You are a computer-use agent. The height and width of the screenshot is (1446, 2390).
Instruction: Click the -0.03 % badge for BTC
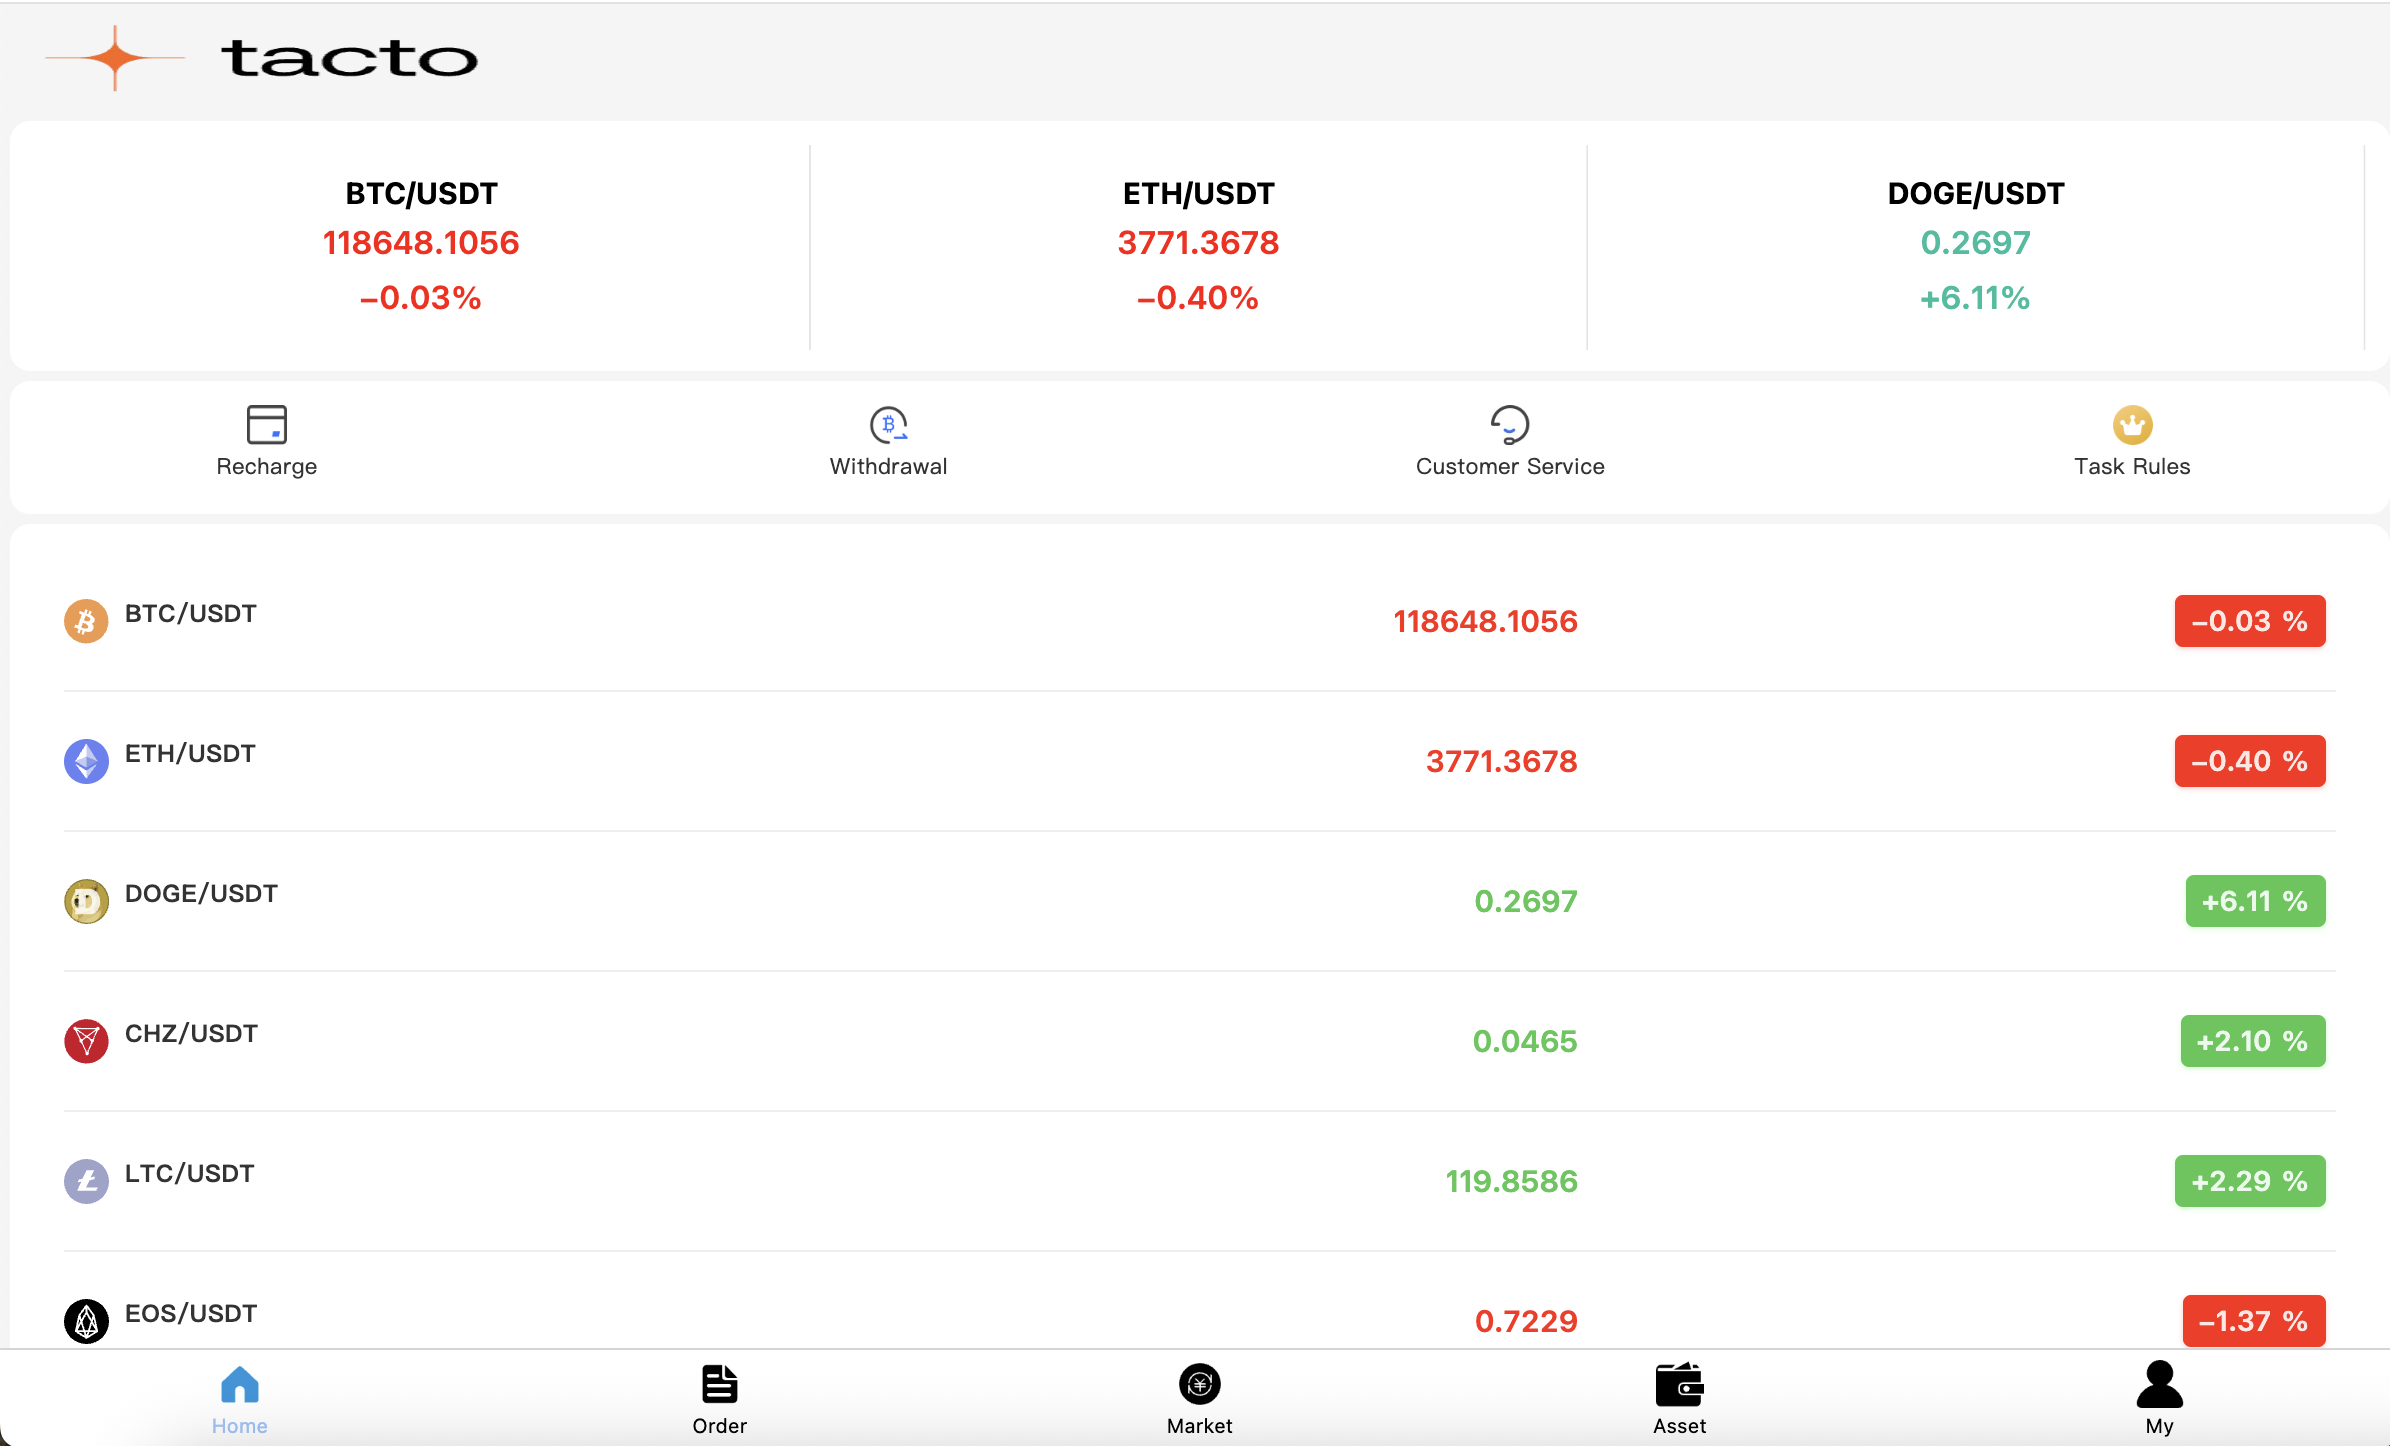pyautogui.click(x=2250, y=621)
